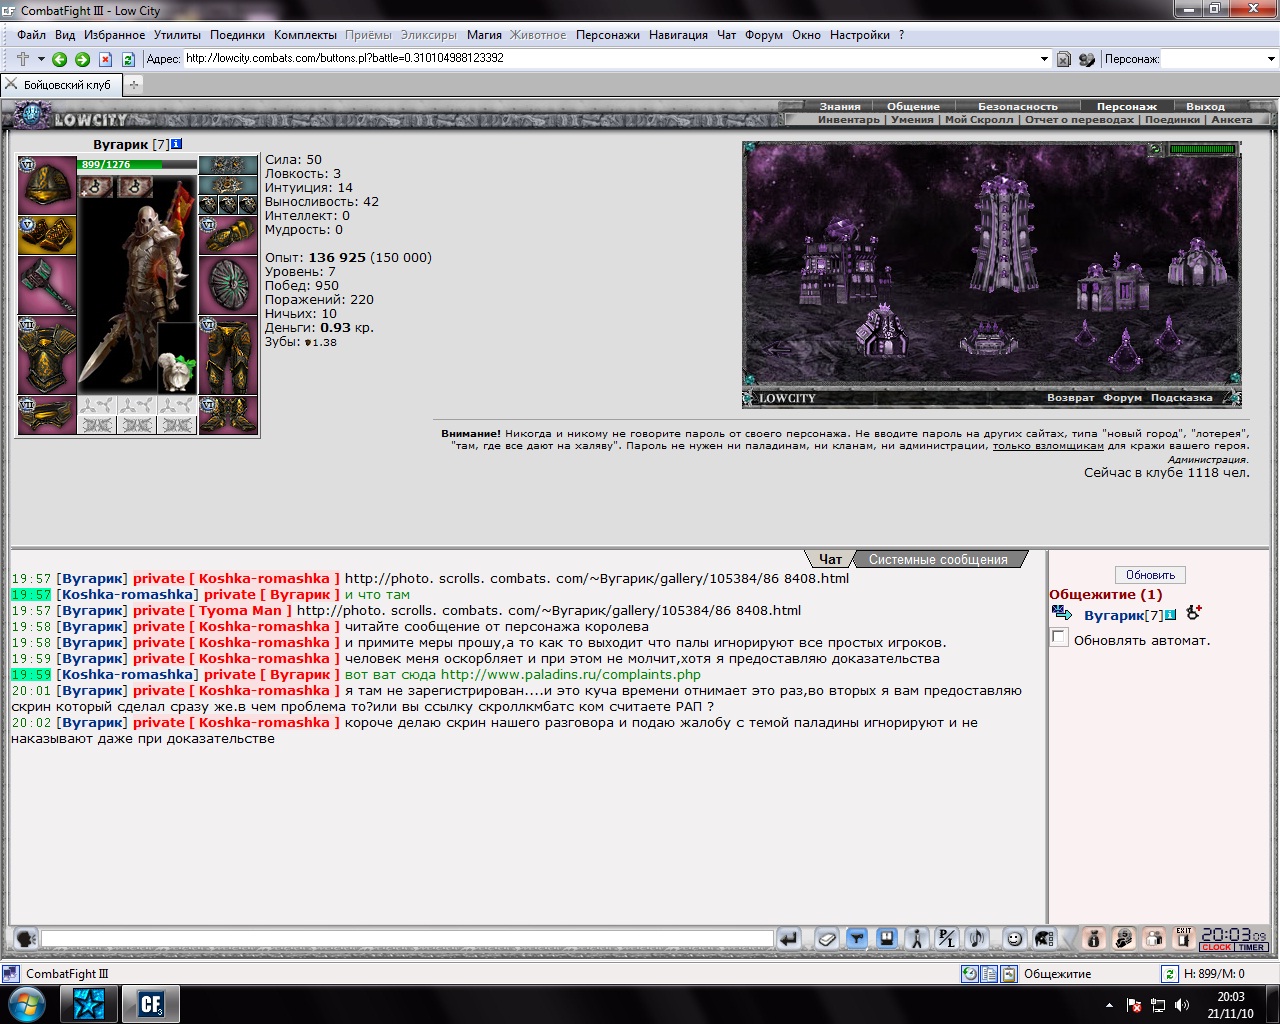The height and width of the screenshot is (1024, 1280).
Task: Select the Бойцовский клуб tab
Action: pos(60,85)
